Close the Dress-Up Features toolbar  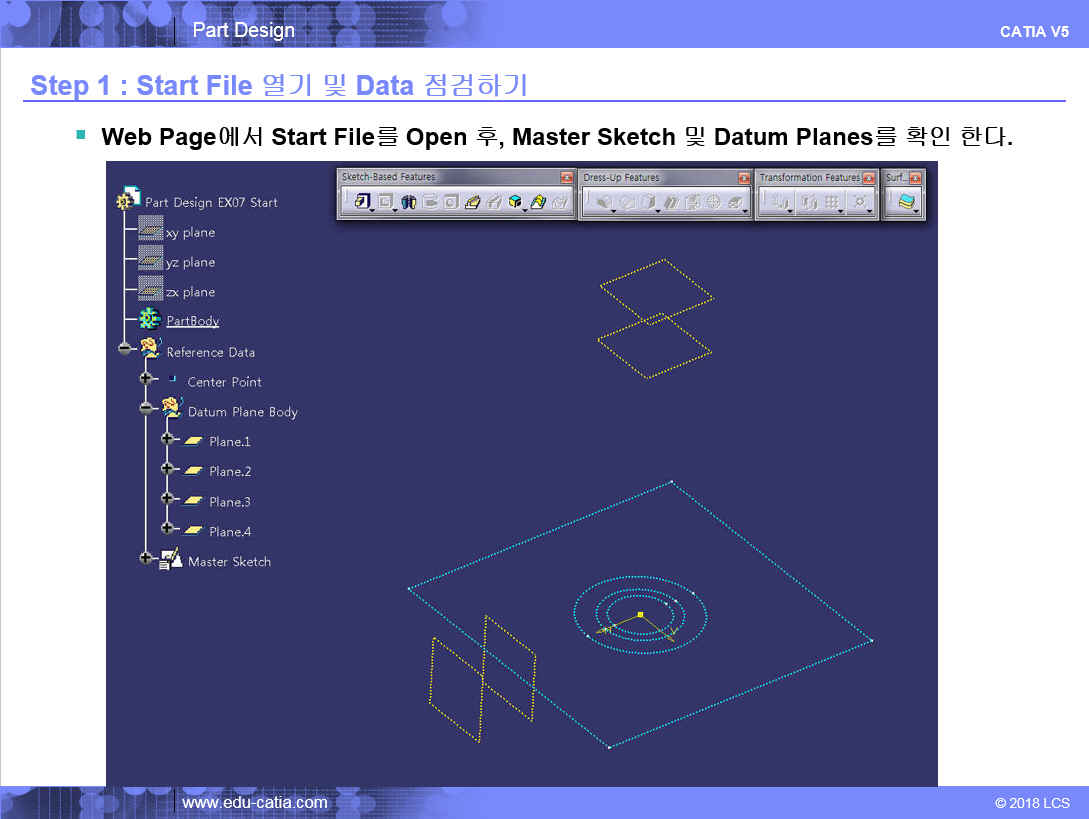point(744,178)
